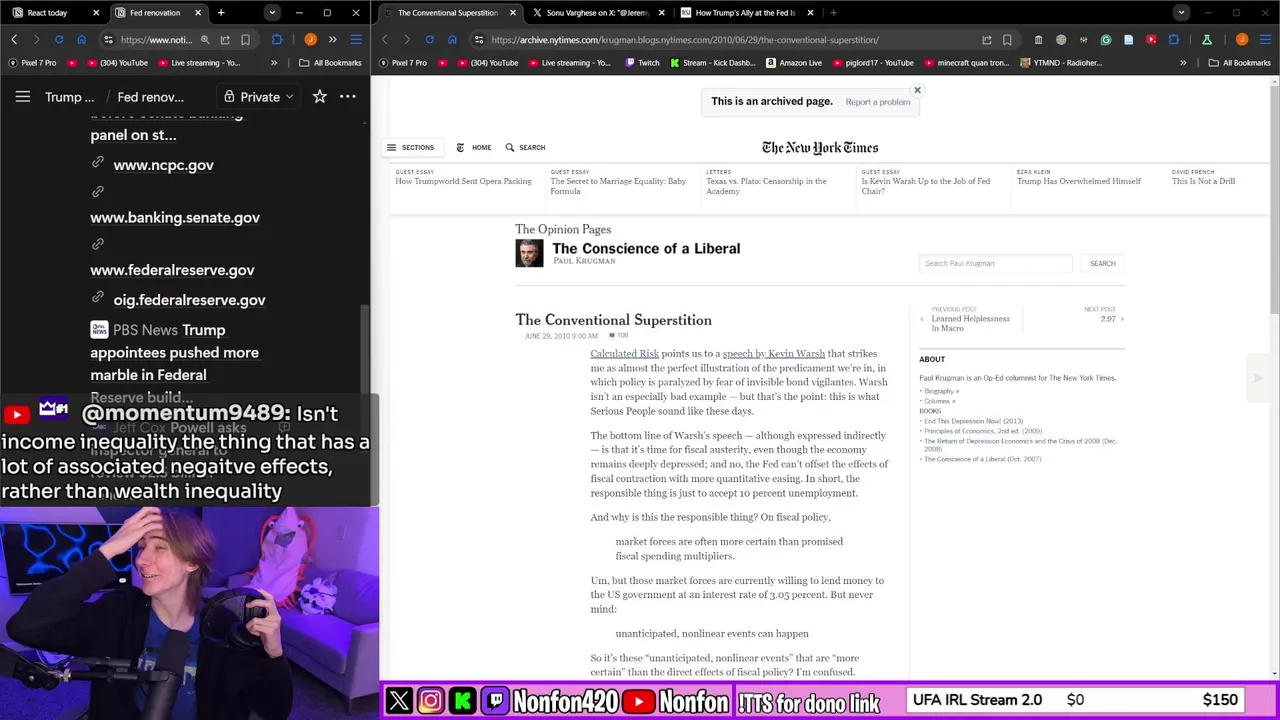Share page icon in right address bar

[987, 40]
